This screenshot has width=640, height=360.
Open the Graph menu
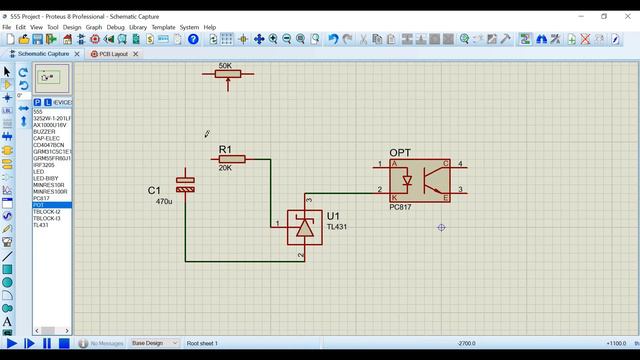[94, 27]
